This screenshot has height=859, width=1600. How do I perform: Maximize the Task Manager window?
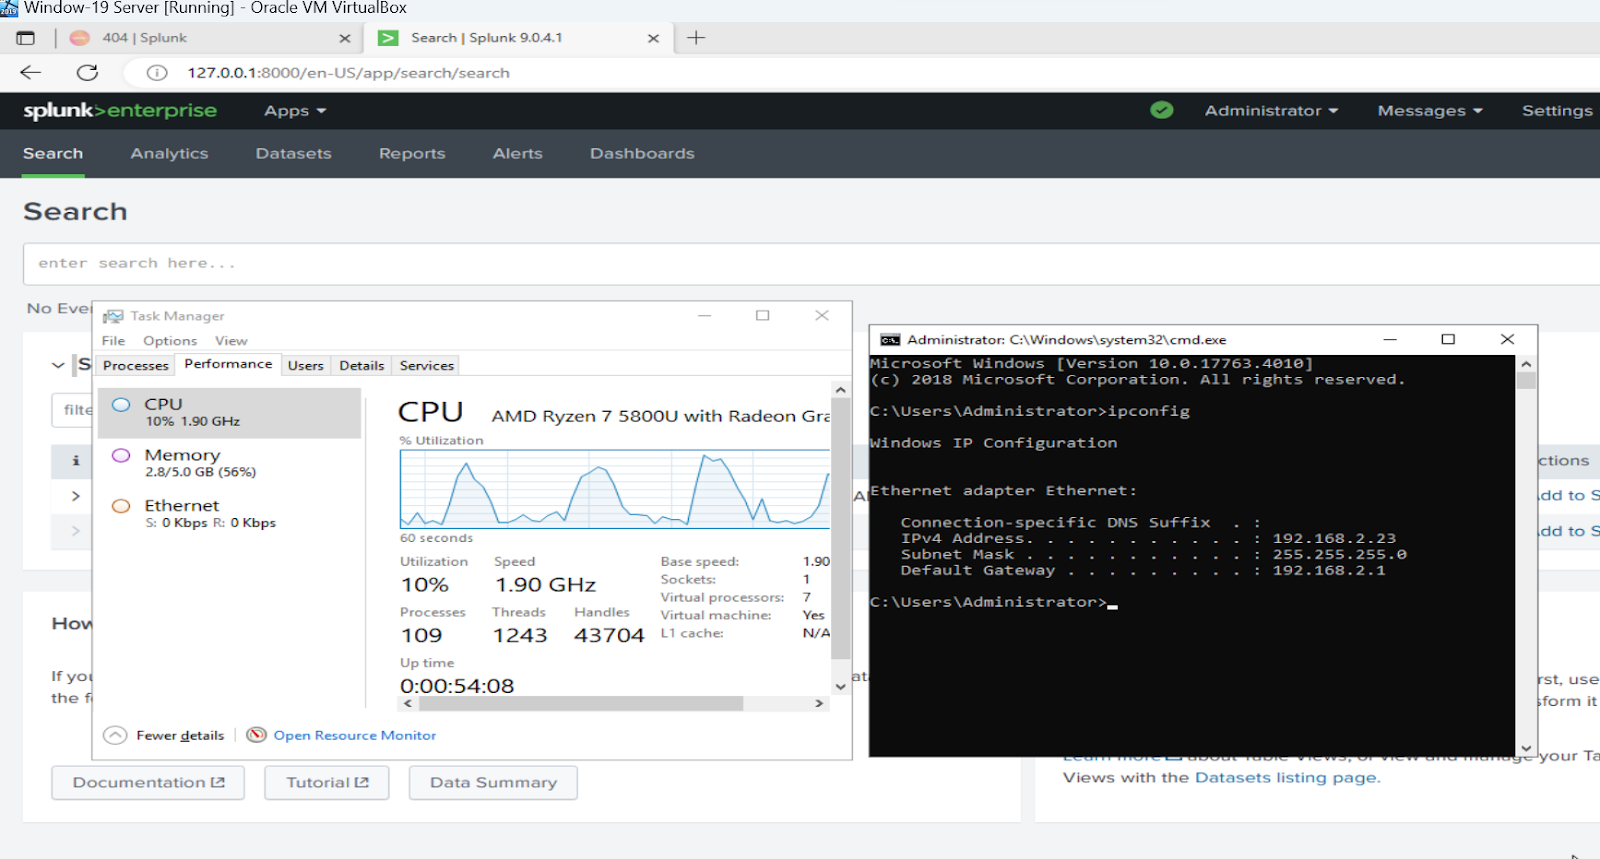tap(763, 315)
